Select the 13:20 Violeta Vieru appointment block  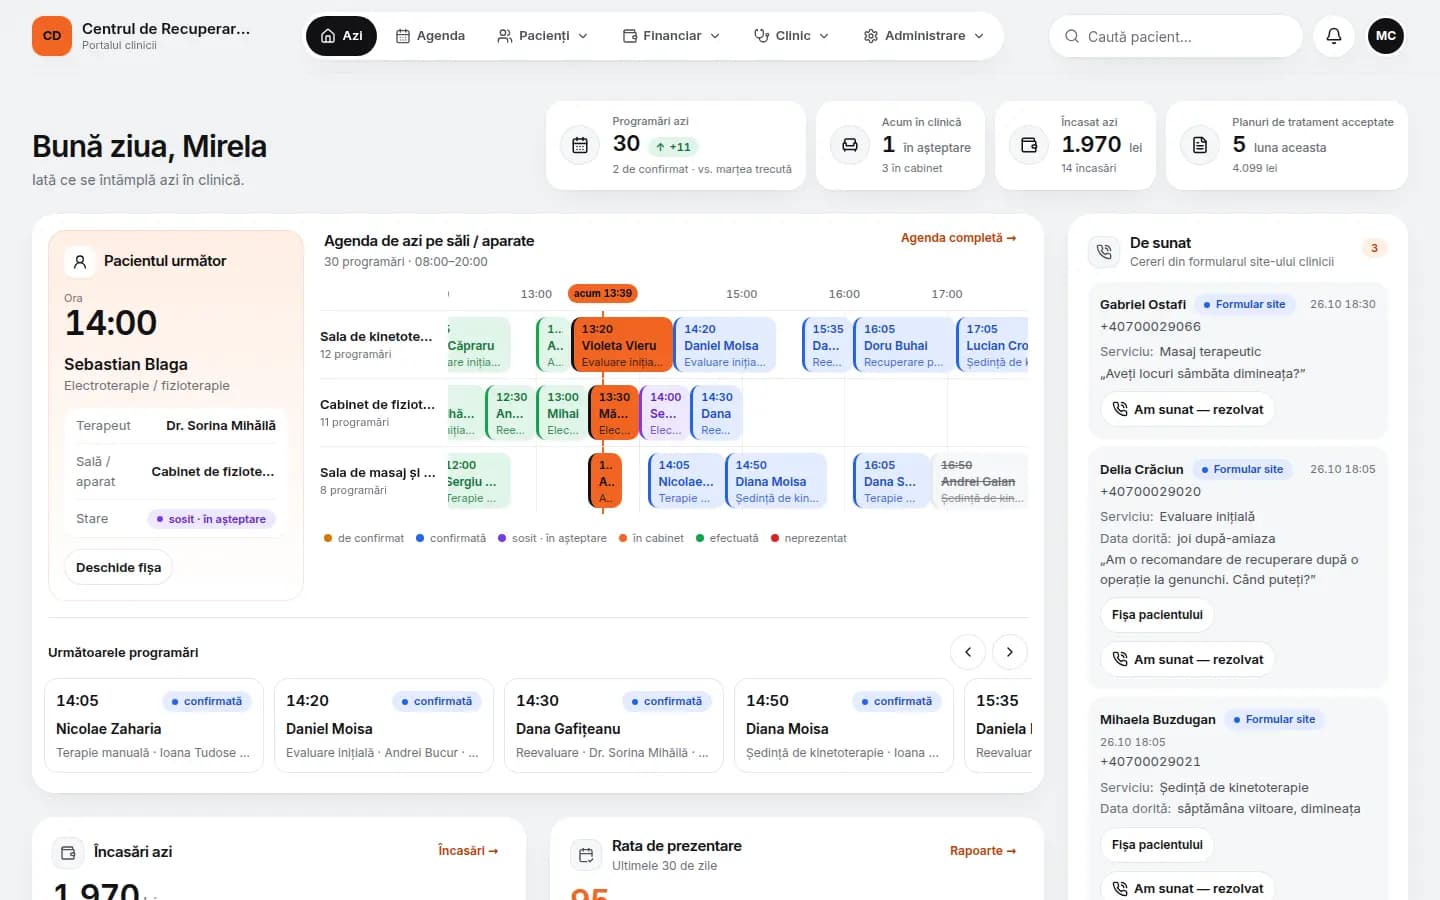pyautogui.click(x=622, y=345)
